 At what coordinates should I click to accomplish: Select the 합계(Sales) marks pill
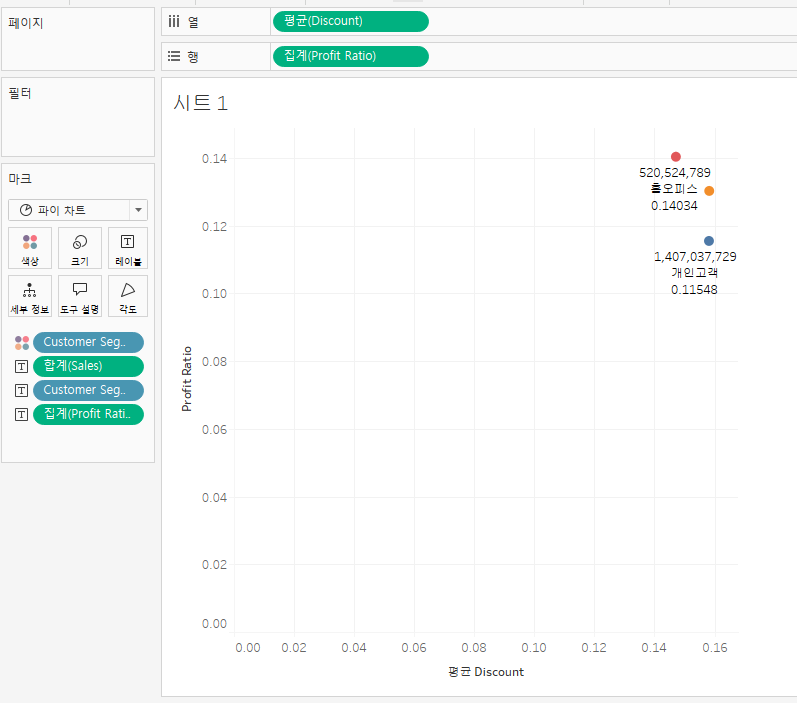tap(88, 366)
